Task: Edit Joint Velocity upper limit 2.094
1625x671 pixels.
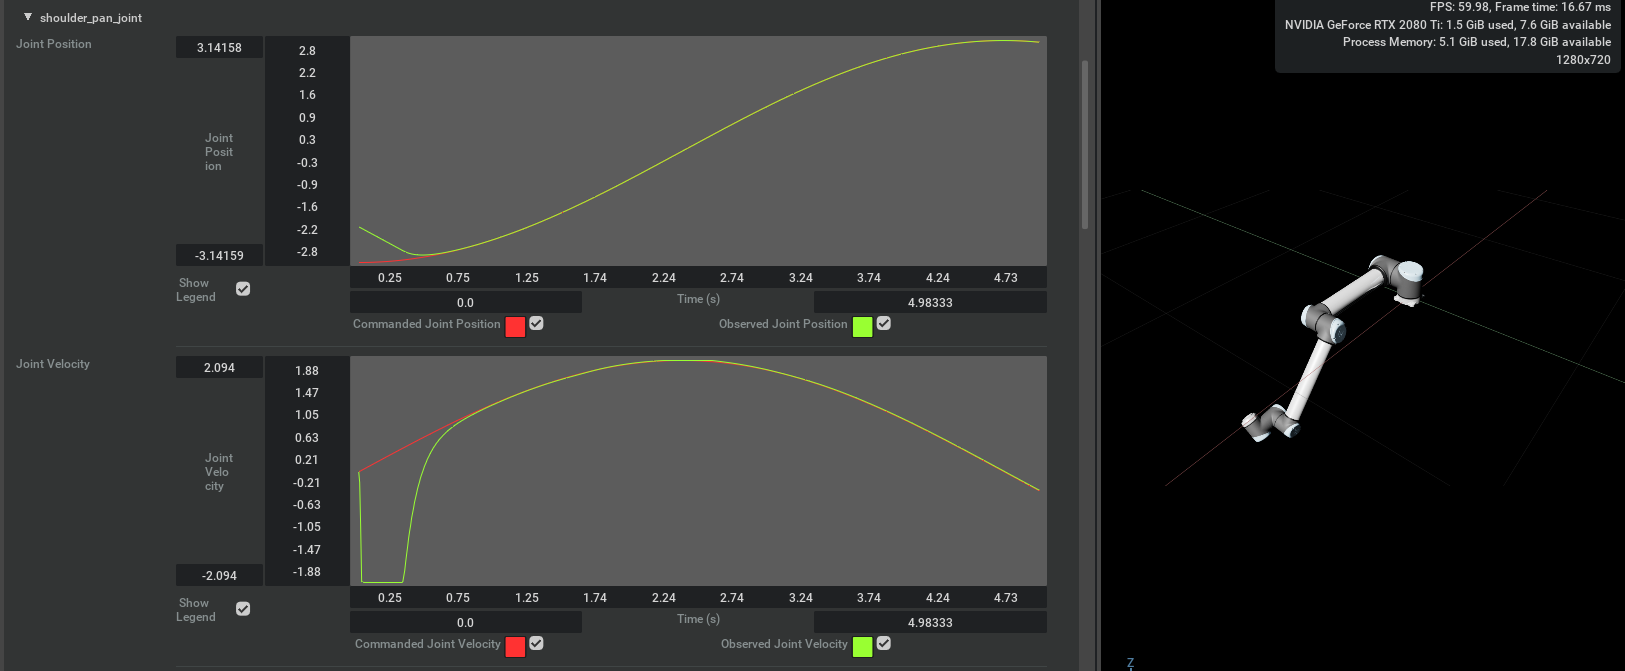Action: [219, 367]
